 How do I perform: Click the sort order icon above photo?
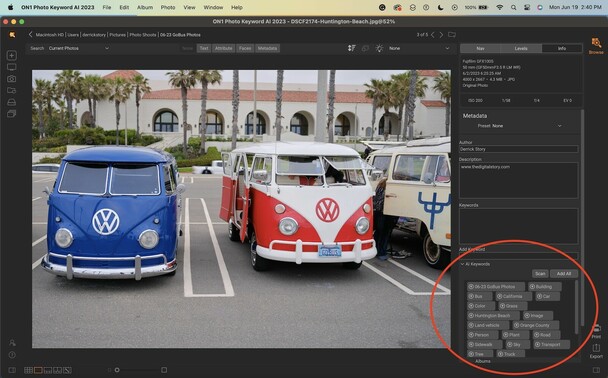pyautogui.click(x=351, y=48)
